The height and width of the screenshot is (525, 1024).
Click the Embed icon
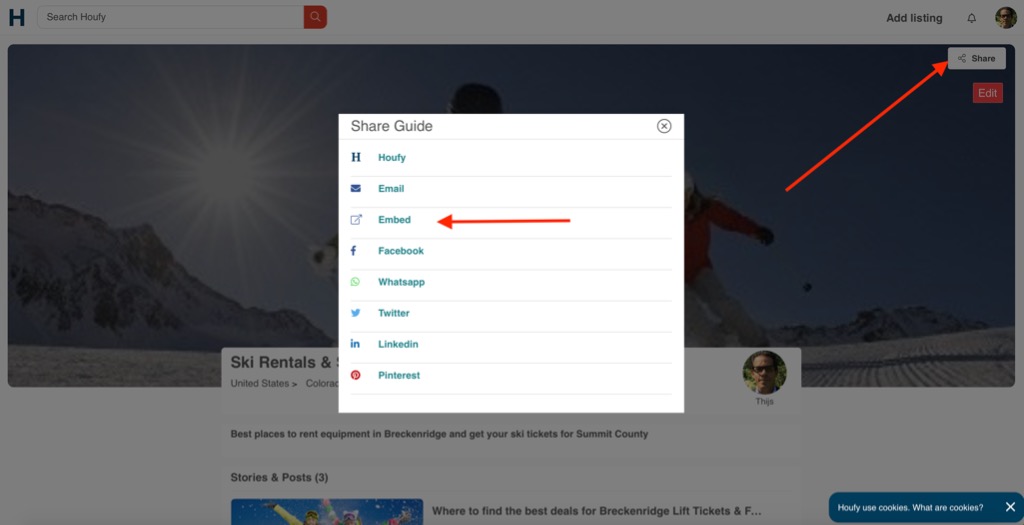(356, 220)
